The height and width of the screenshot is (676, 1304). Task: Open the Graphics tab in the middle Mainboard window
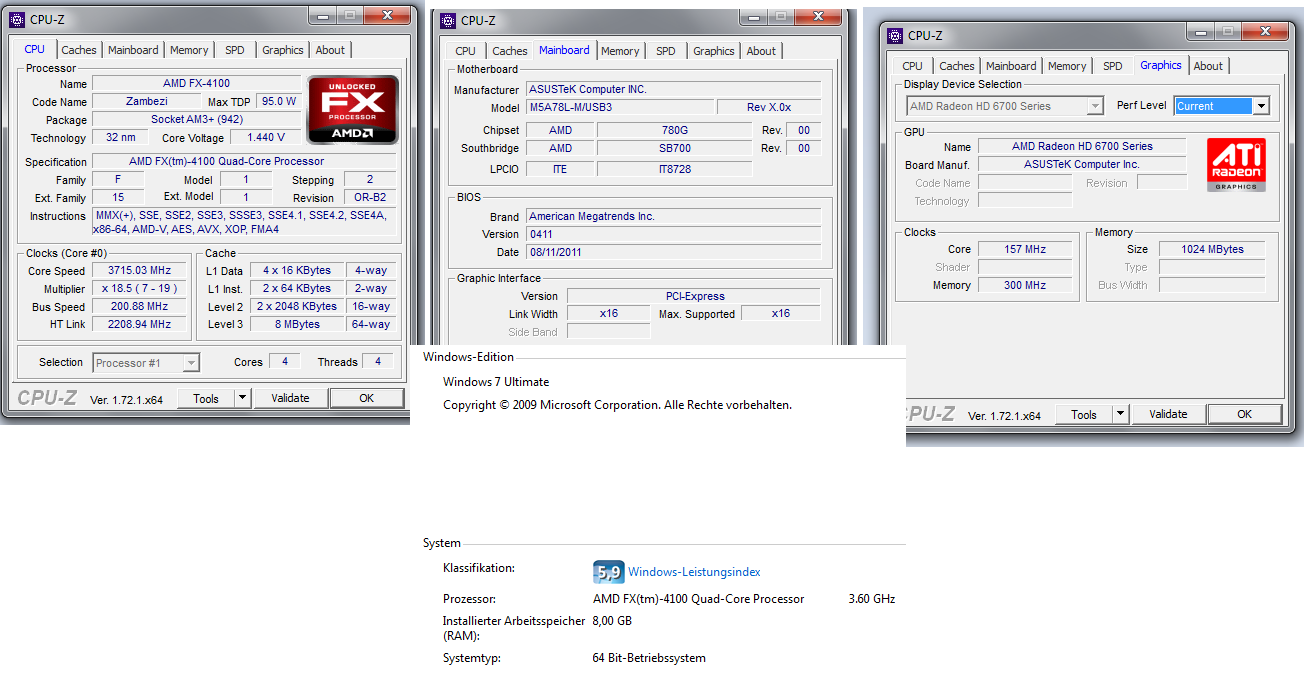pyautogui.click(x=714, y=51)
